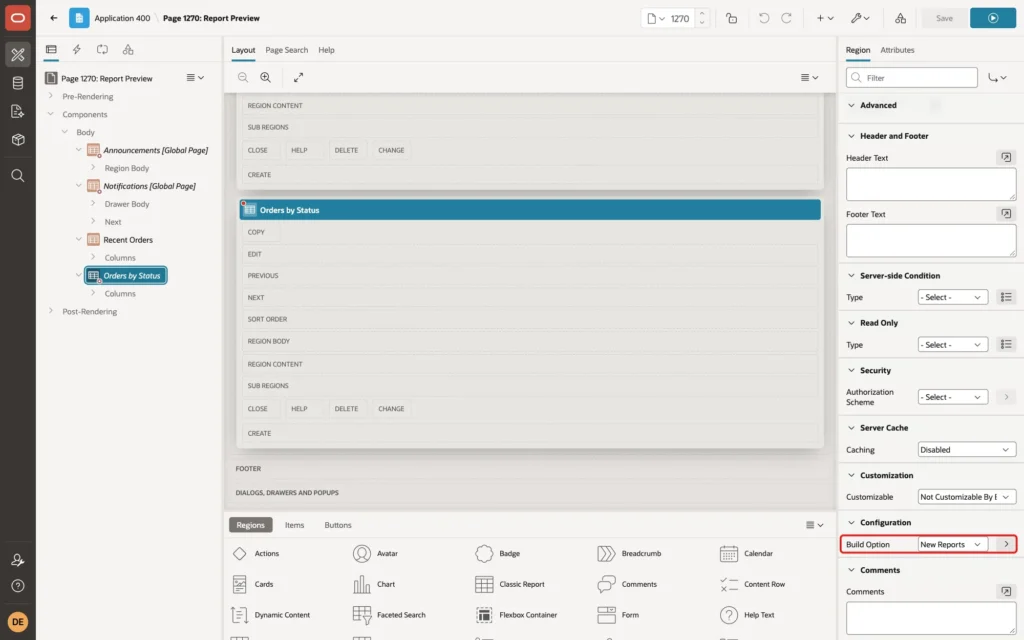Open the administration user icon

[18, 560]
